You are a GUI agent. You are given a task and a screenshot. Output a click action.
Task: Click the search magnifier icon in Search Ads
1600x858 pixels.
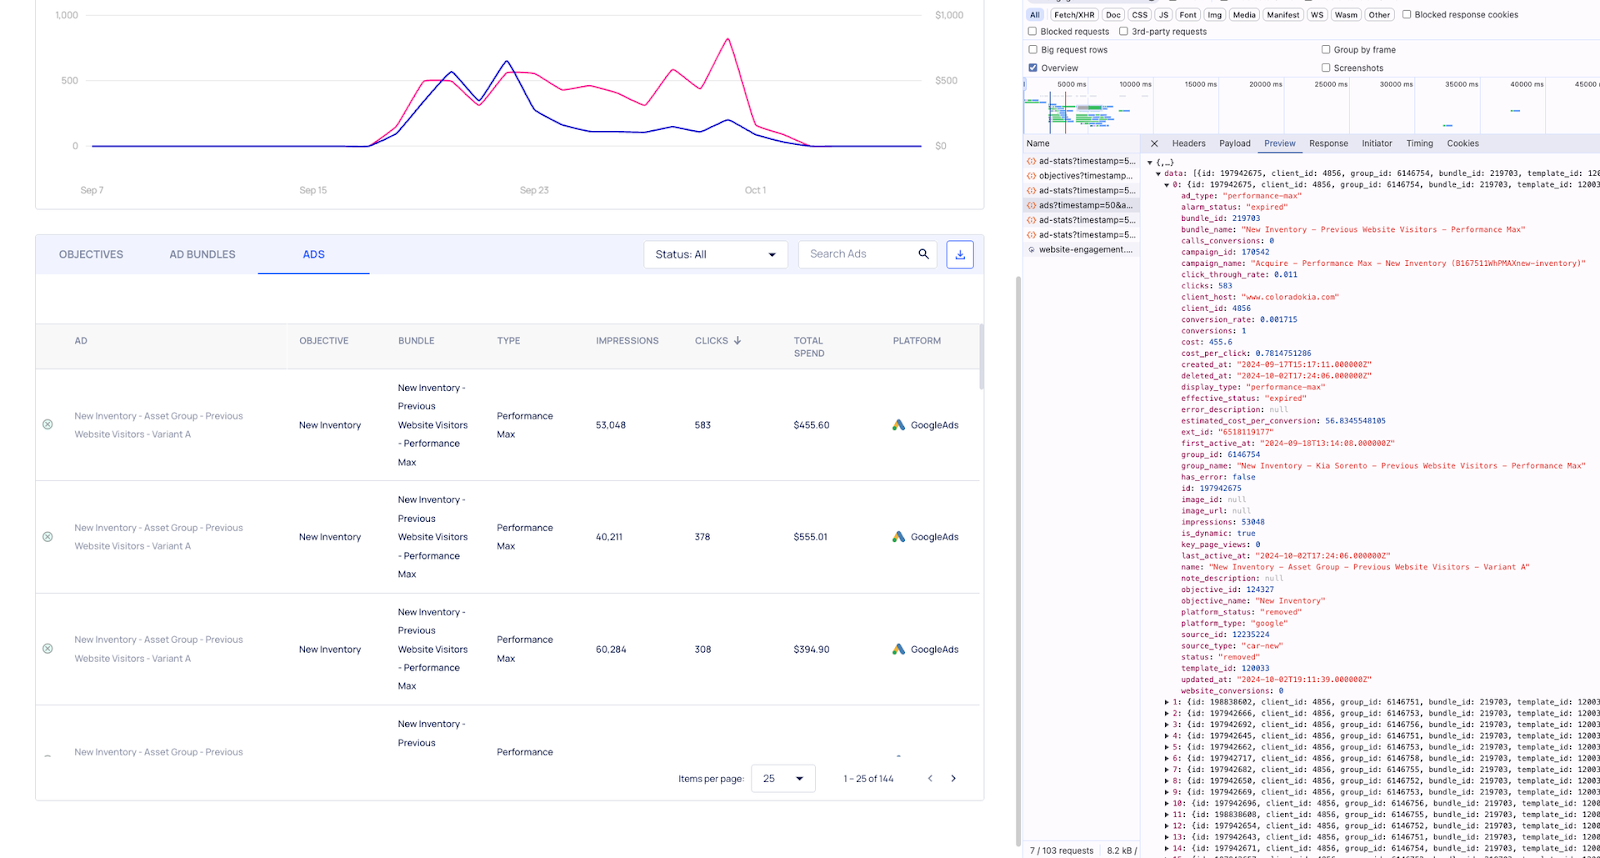coord(924,254)
